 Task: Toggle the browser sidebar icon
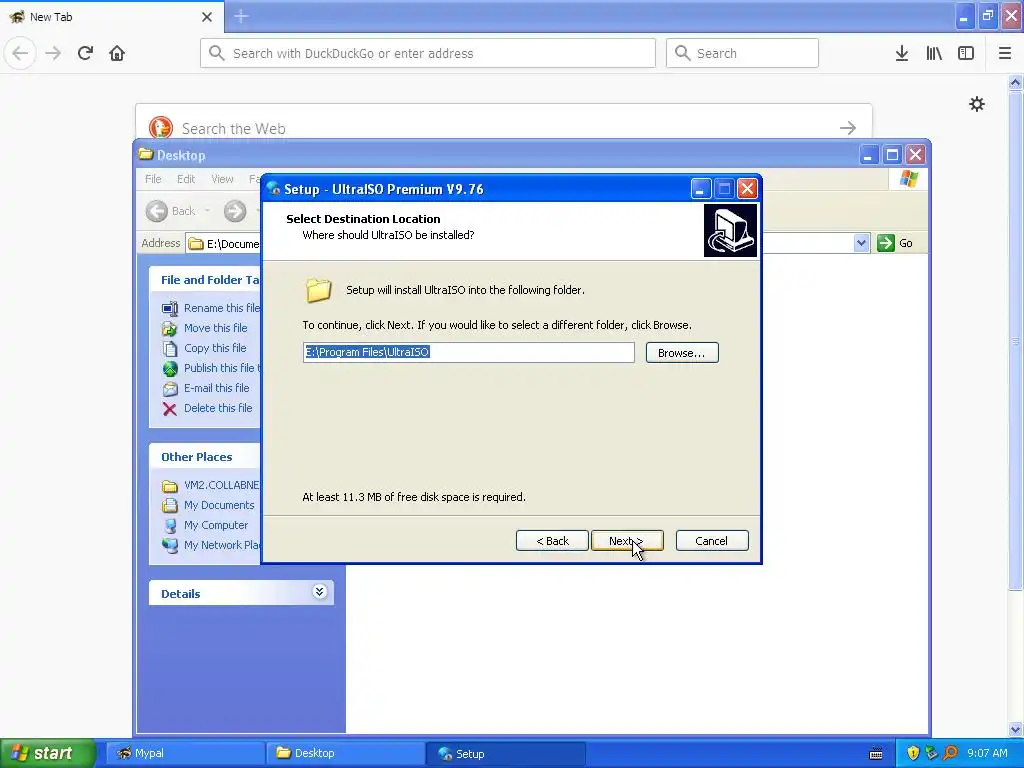point(966,53)
